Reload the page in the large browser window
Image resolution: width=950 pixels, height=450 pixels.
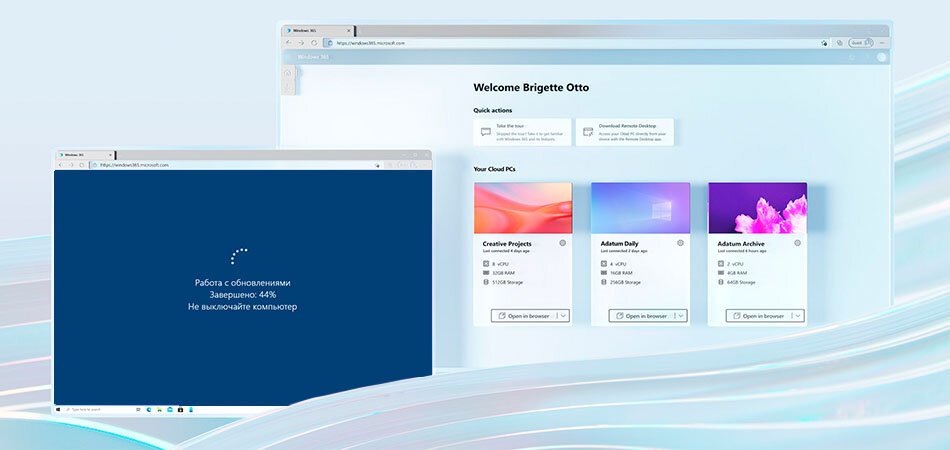point(314,43)
